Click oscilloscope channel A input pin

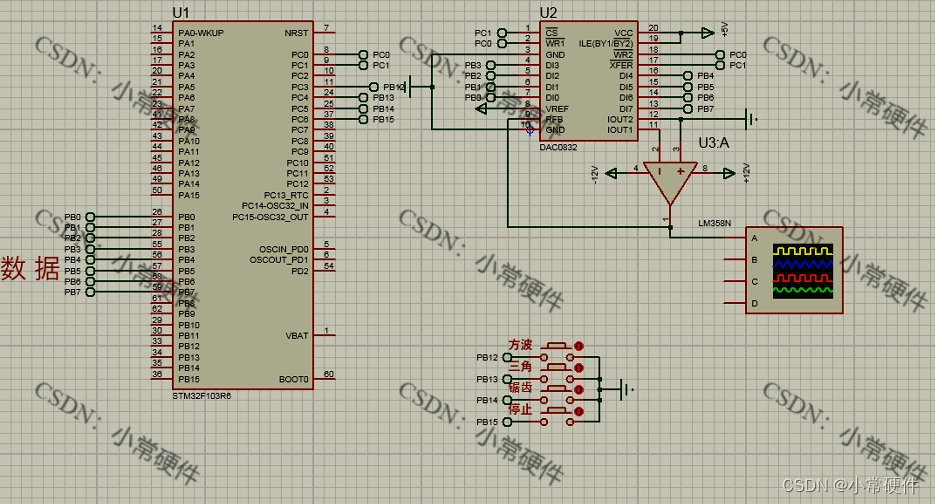pyautogui.click(x=735, y=238)
